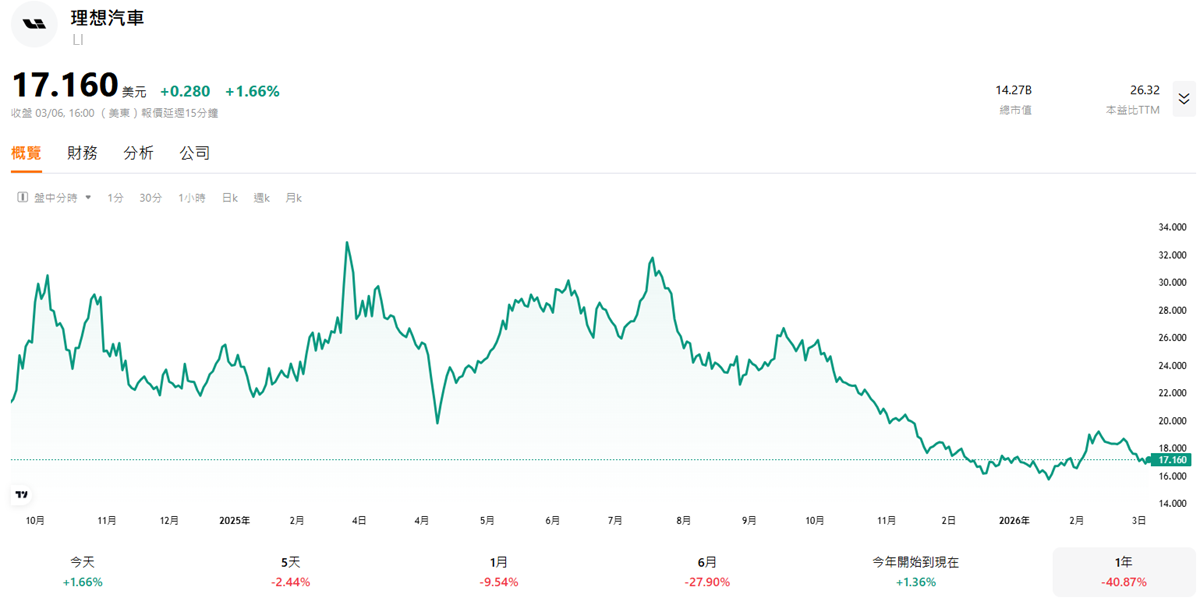Switch chart to 1小時 interval

click(191, 198)
